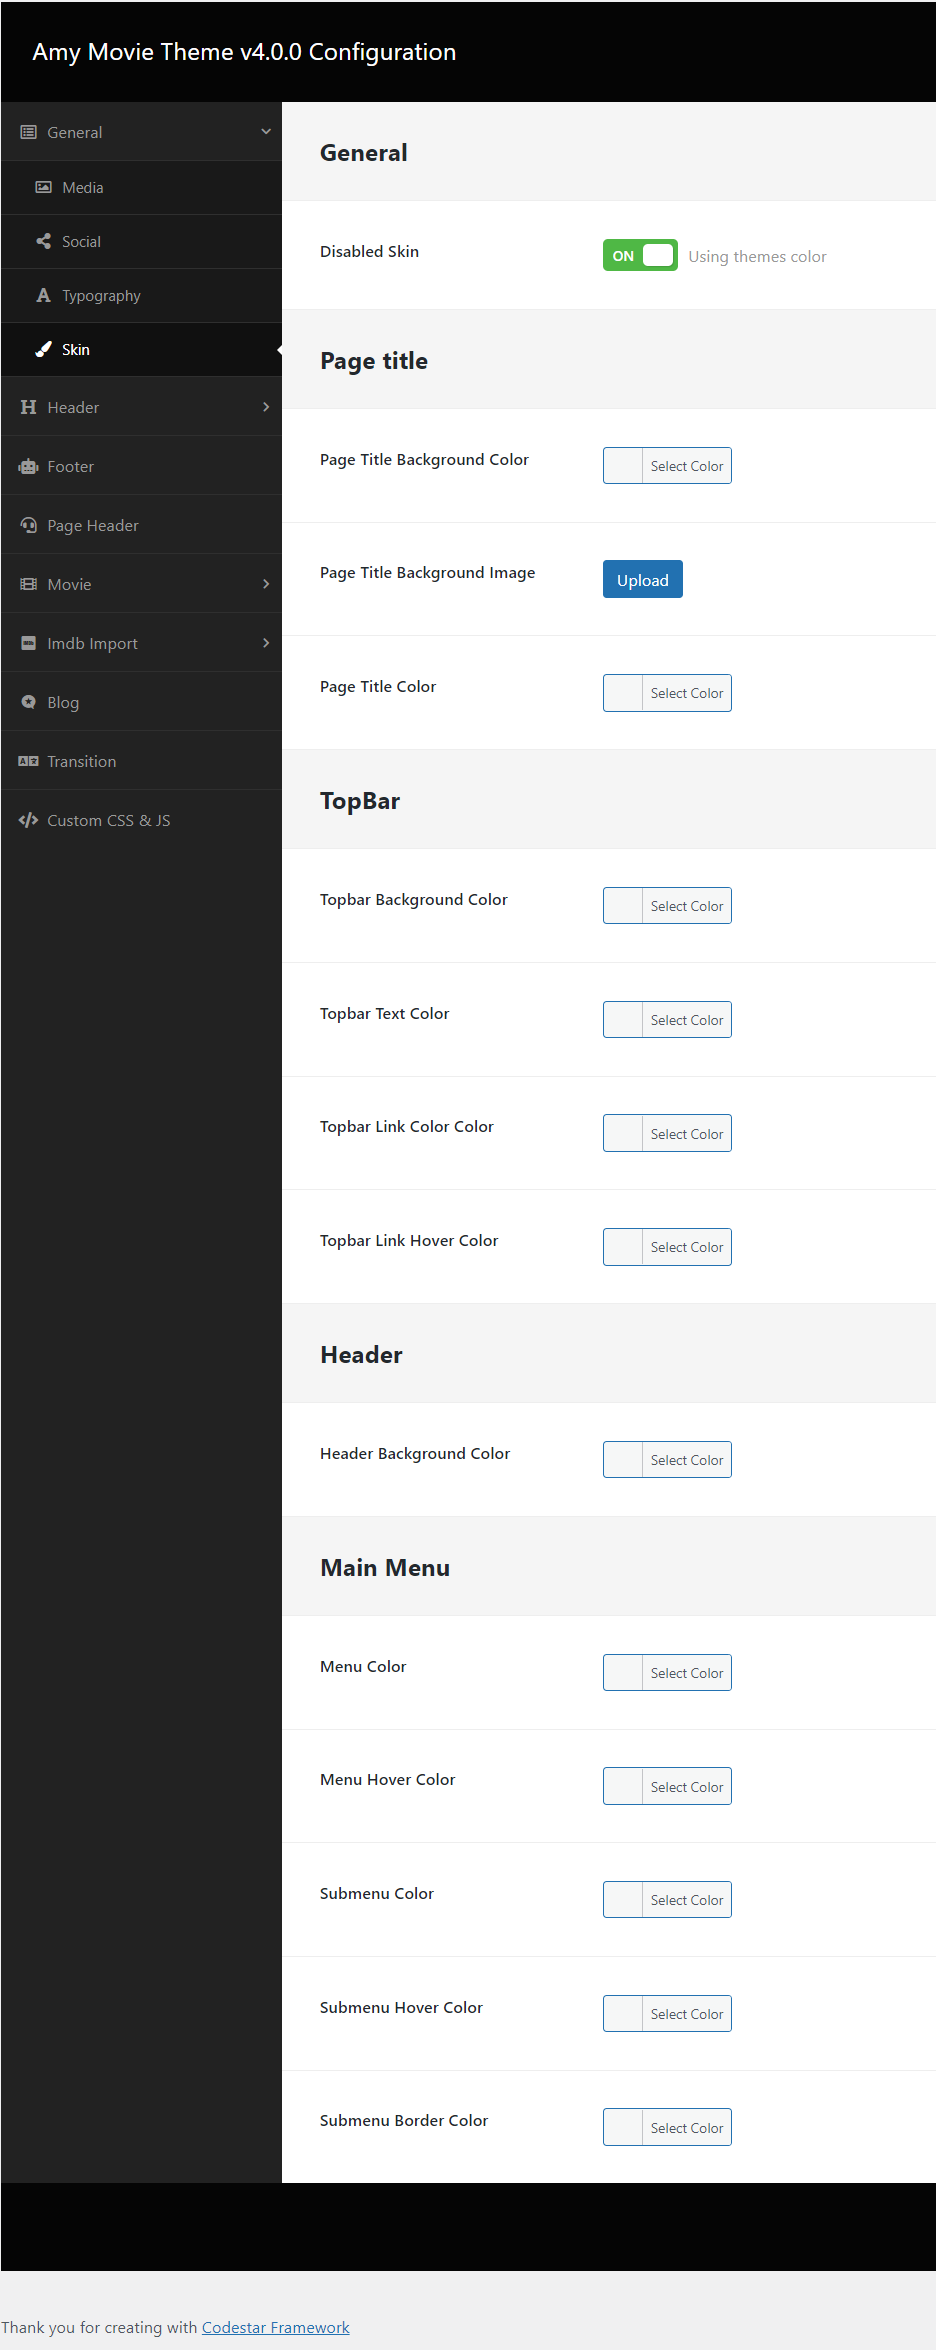The height and width of the screenshot is (2350, 936).
Task: Click the Page Header headset icon
Action: pyautogui.click(x=28, y=525)
